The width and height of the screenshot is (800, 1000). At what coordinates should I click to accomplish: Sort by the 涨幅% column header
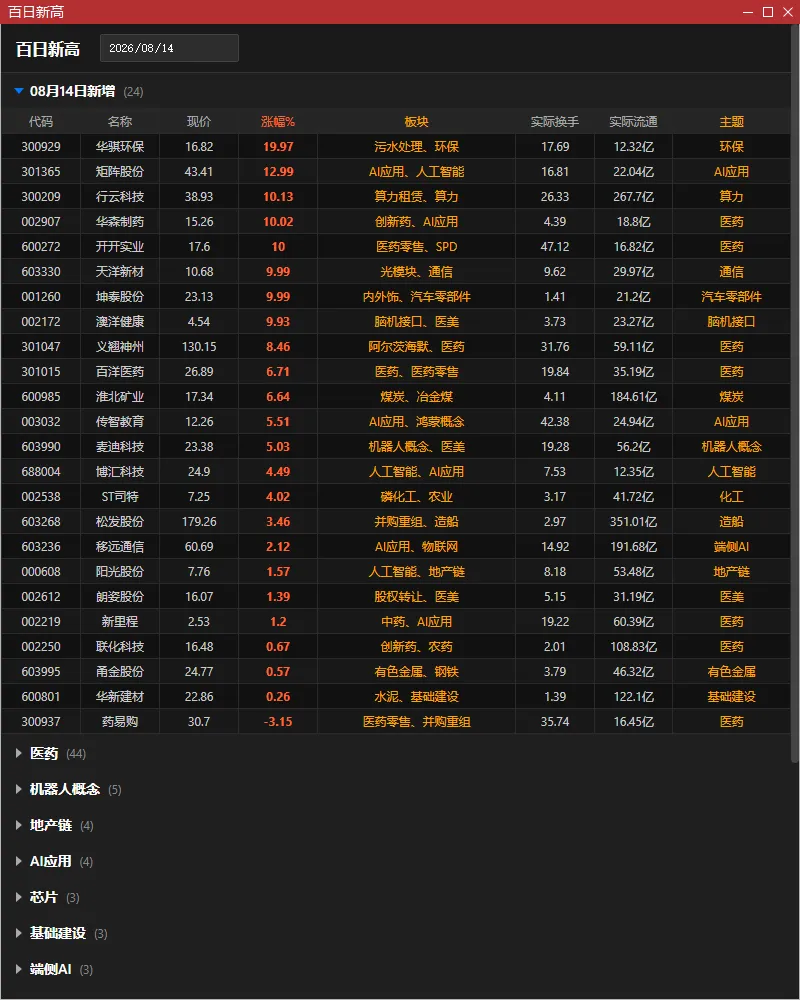tap(278, 122)
